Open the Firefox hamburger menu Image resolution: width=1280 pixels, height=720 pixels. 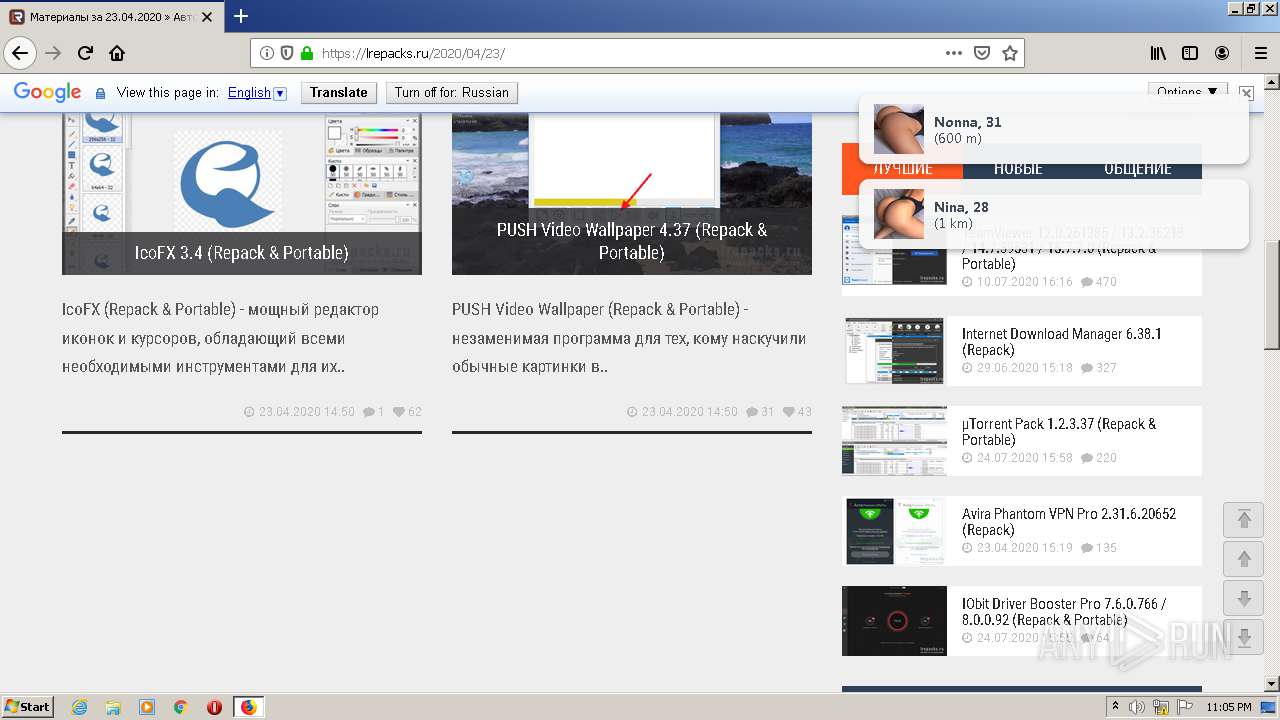(1260, 53)
